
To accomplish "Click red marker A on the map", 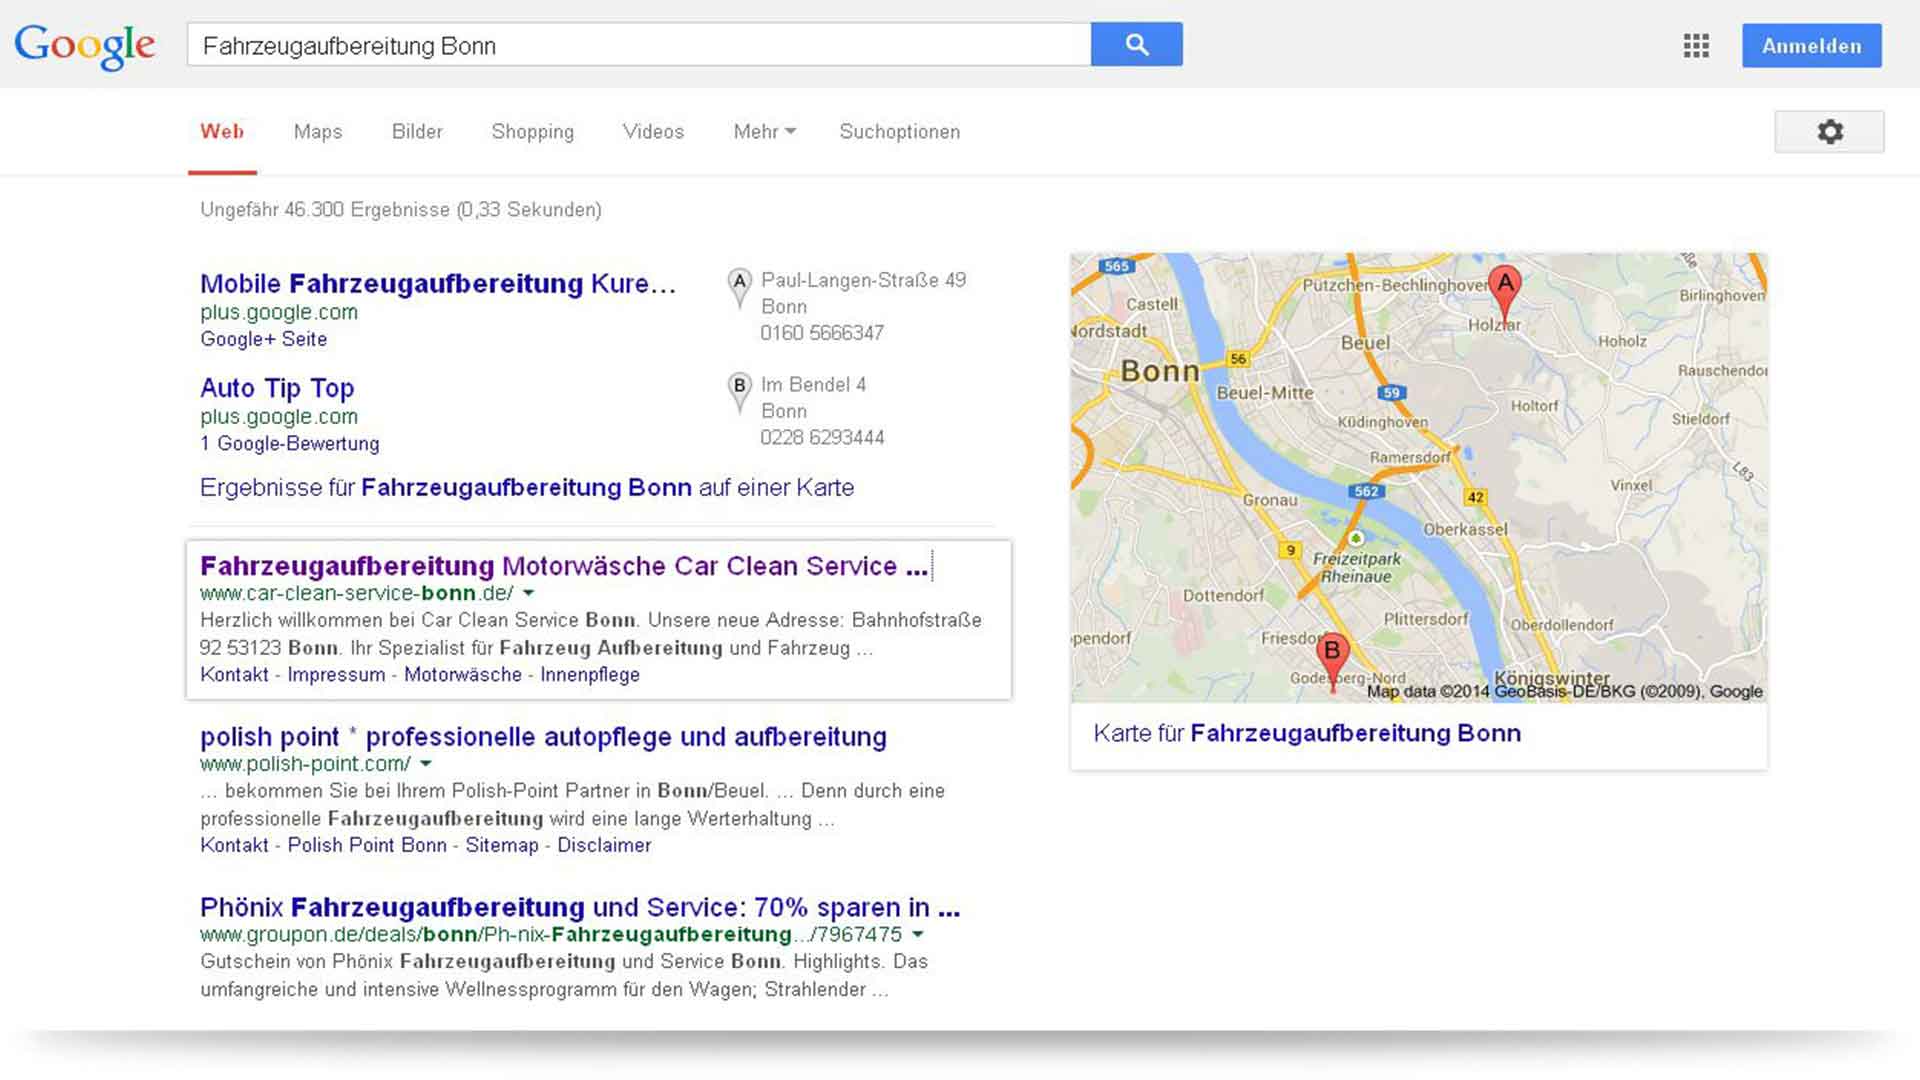I will click(x=1505, y=293).
